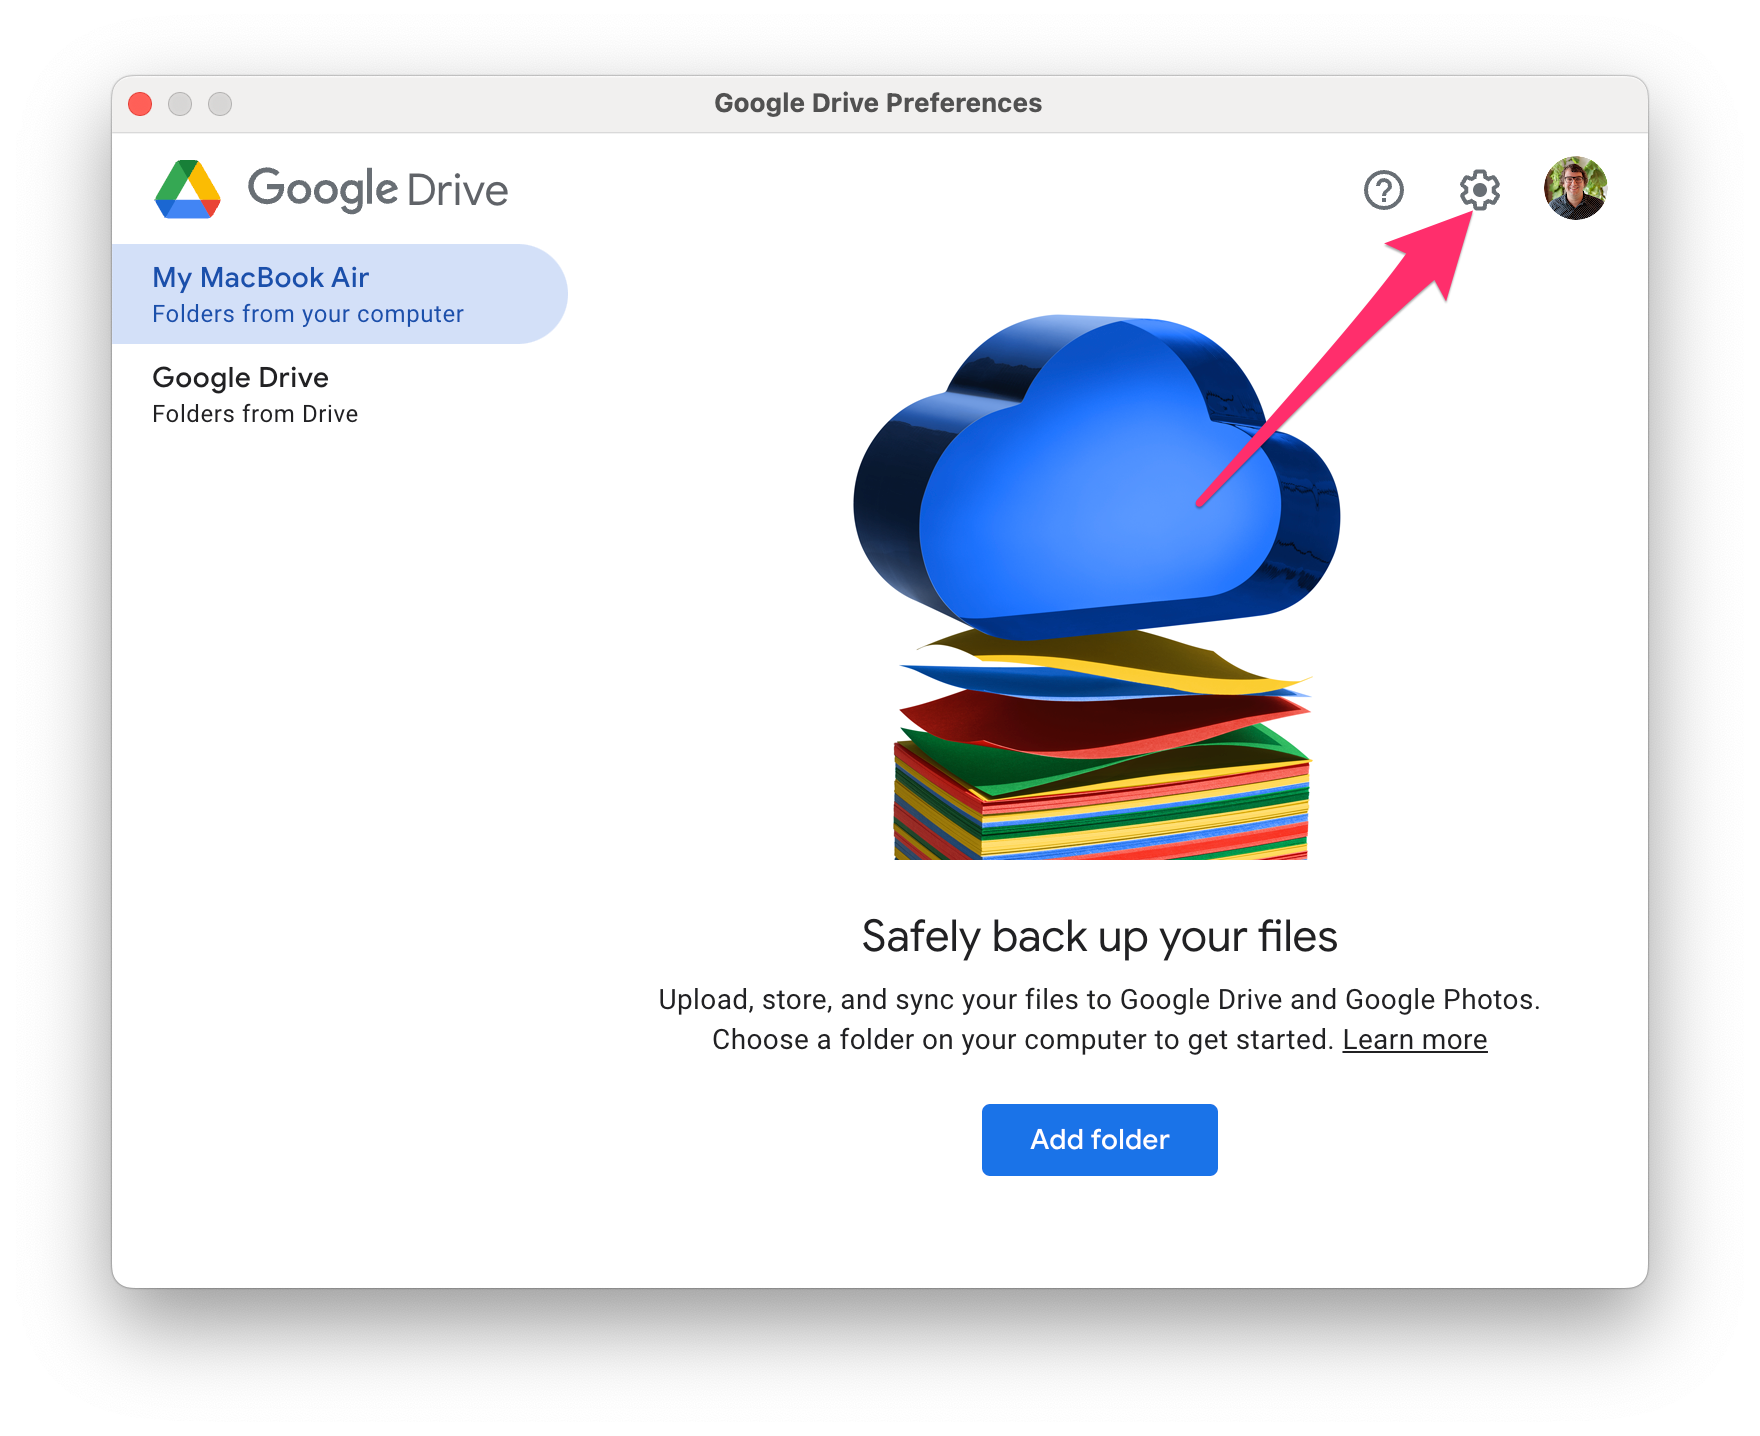Select My MacBook Air in the sidebar
Screen dimensions: 1760x1436
coord(340,294)
